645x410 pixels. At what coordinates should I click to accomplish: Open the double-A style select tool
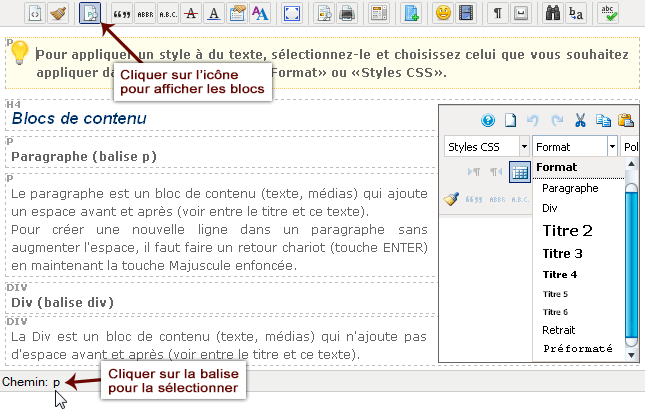[x=260, y=14]
